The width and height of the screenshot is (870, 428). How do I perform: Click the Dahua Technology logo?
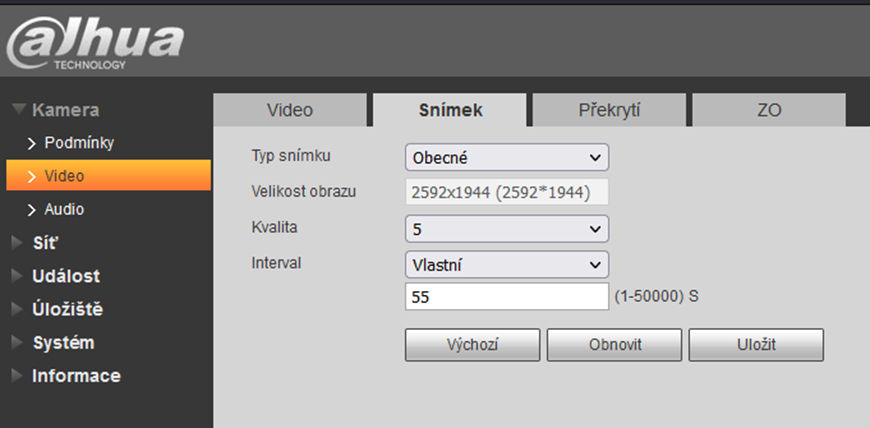95,43
